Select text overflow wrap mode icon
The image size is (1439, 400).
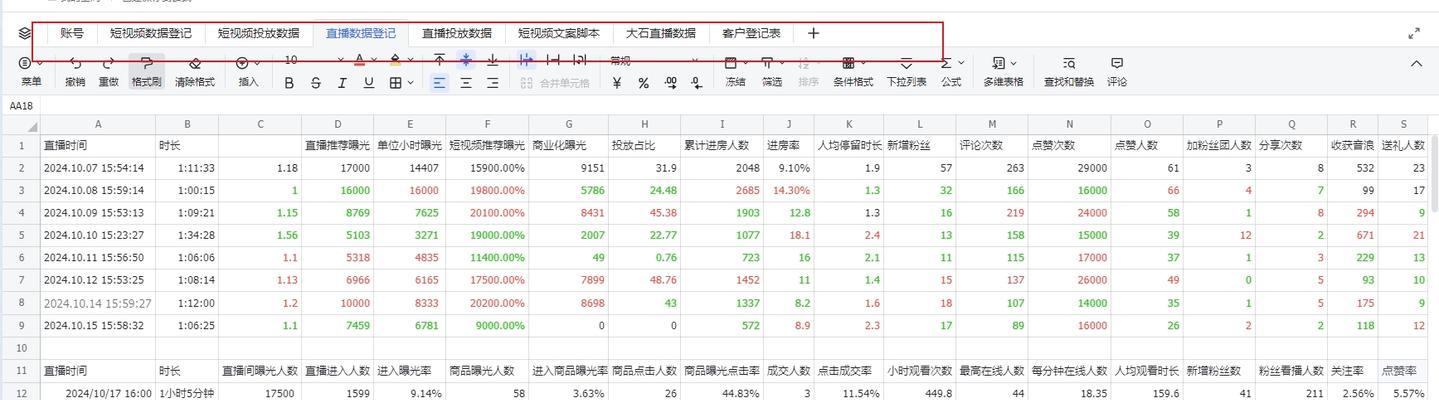point(527,60)
